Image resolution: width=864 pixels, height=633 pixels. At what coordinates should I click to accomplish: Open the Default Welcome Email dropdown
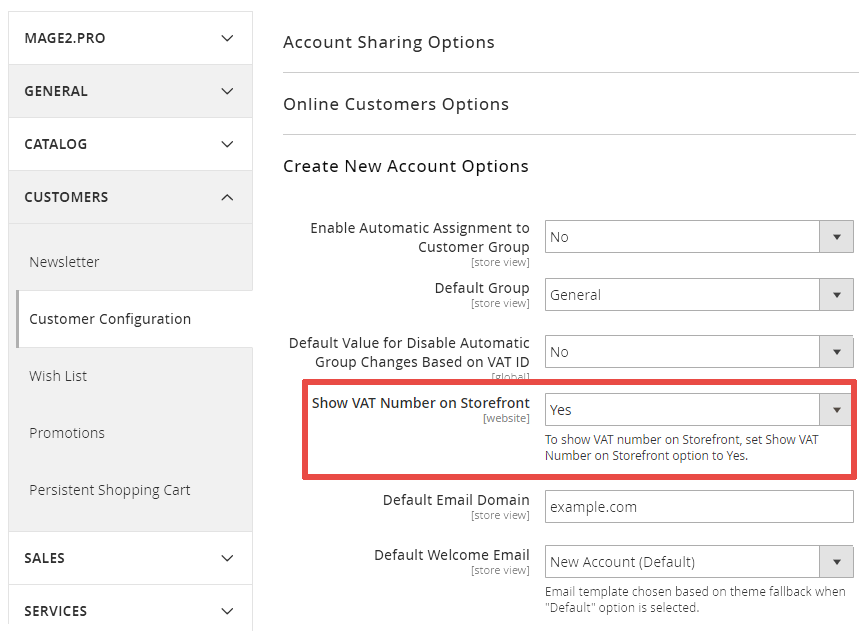[x=699, y=562]
